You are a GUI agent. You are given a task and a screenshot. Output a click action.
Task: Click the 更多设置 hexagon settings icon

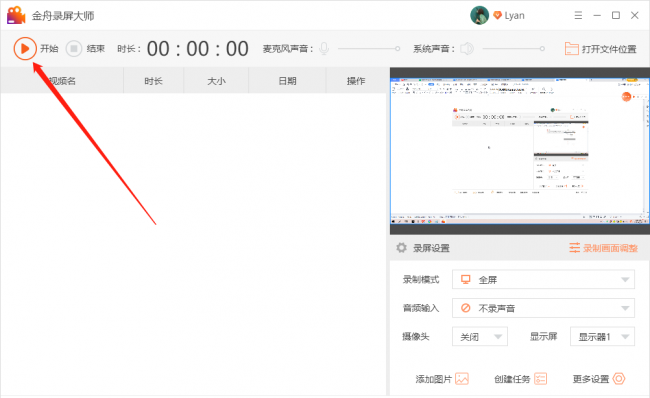(618, 379)
